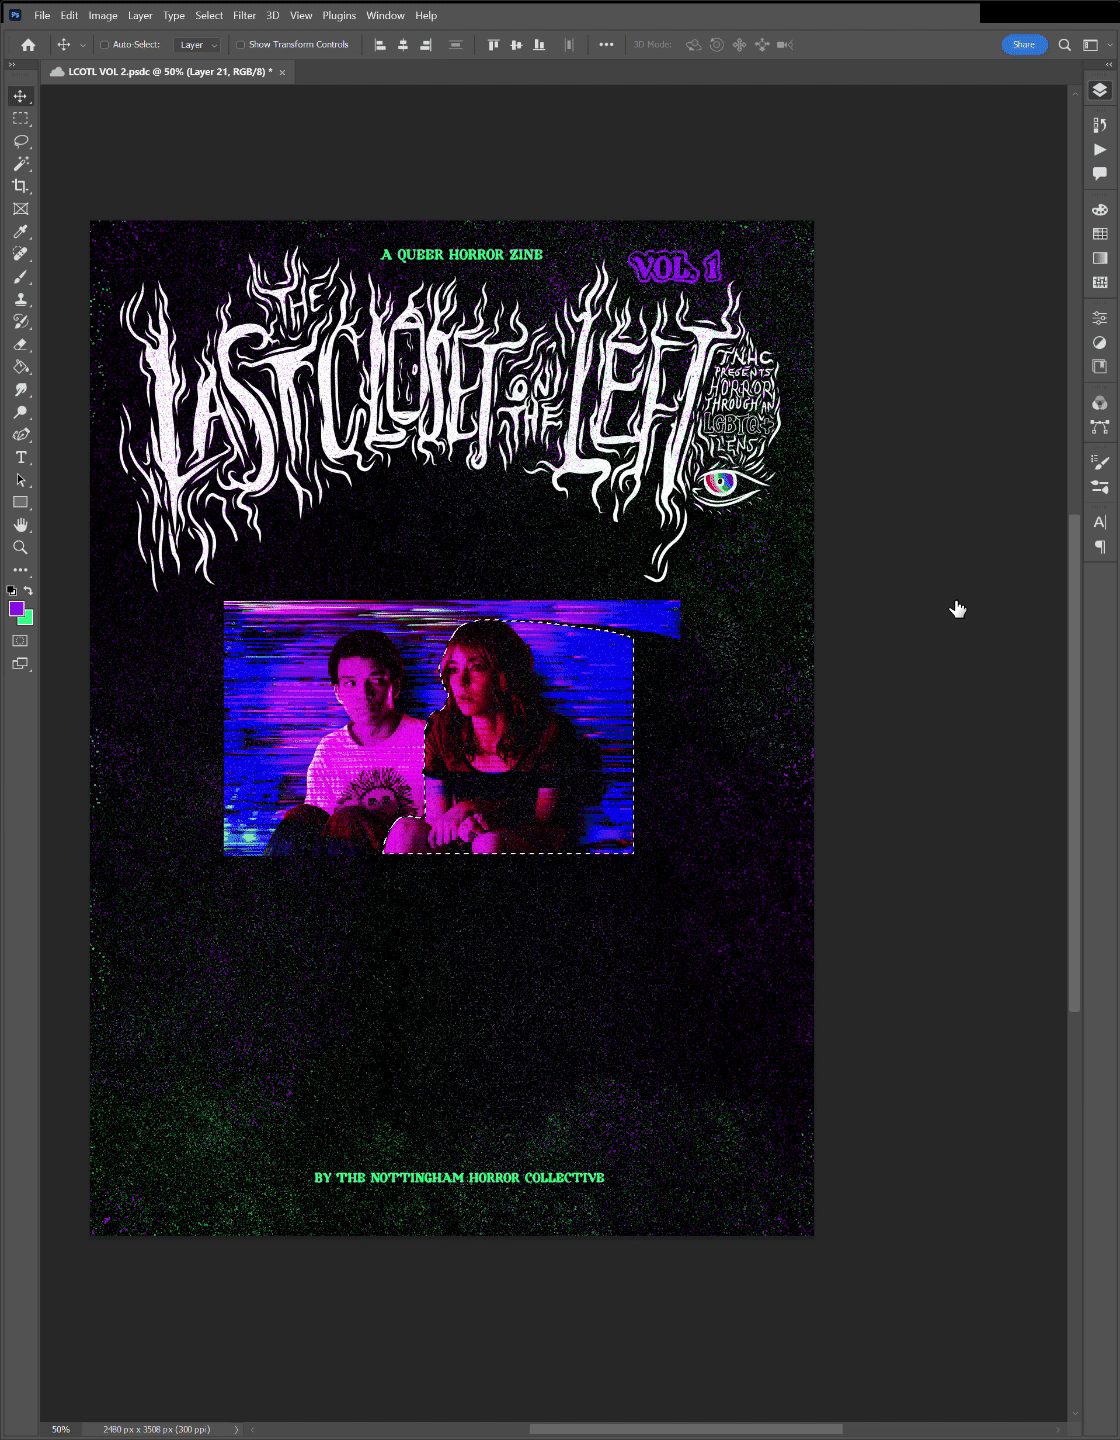Open the Auto-Select Layer dropdown
This screenshot has width=1120, height=1440.
click(x=197, y=45)
